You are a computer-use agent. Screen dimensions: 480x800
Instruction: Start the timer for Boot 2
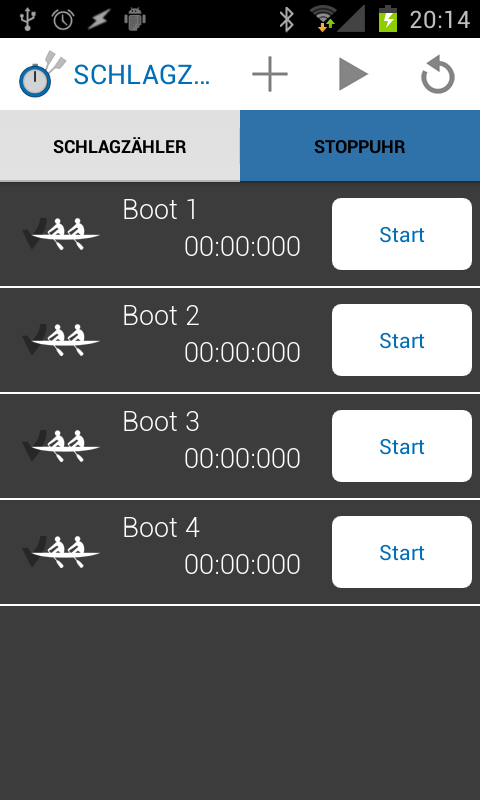tap(402, 340)
